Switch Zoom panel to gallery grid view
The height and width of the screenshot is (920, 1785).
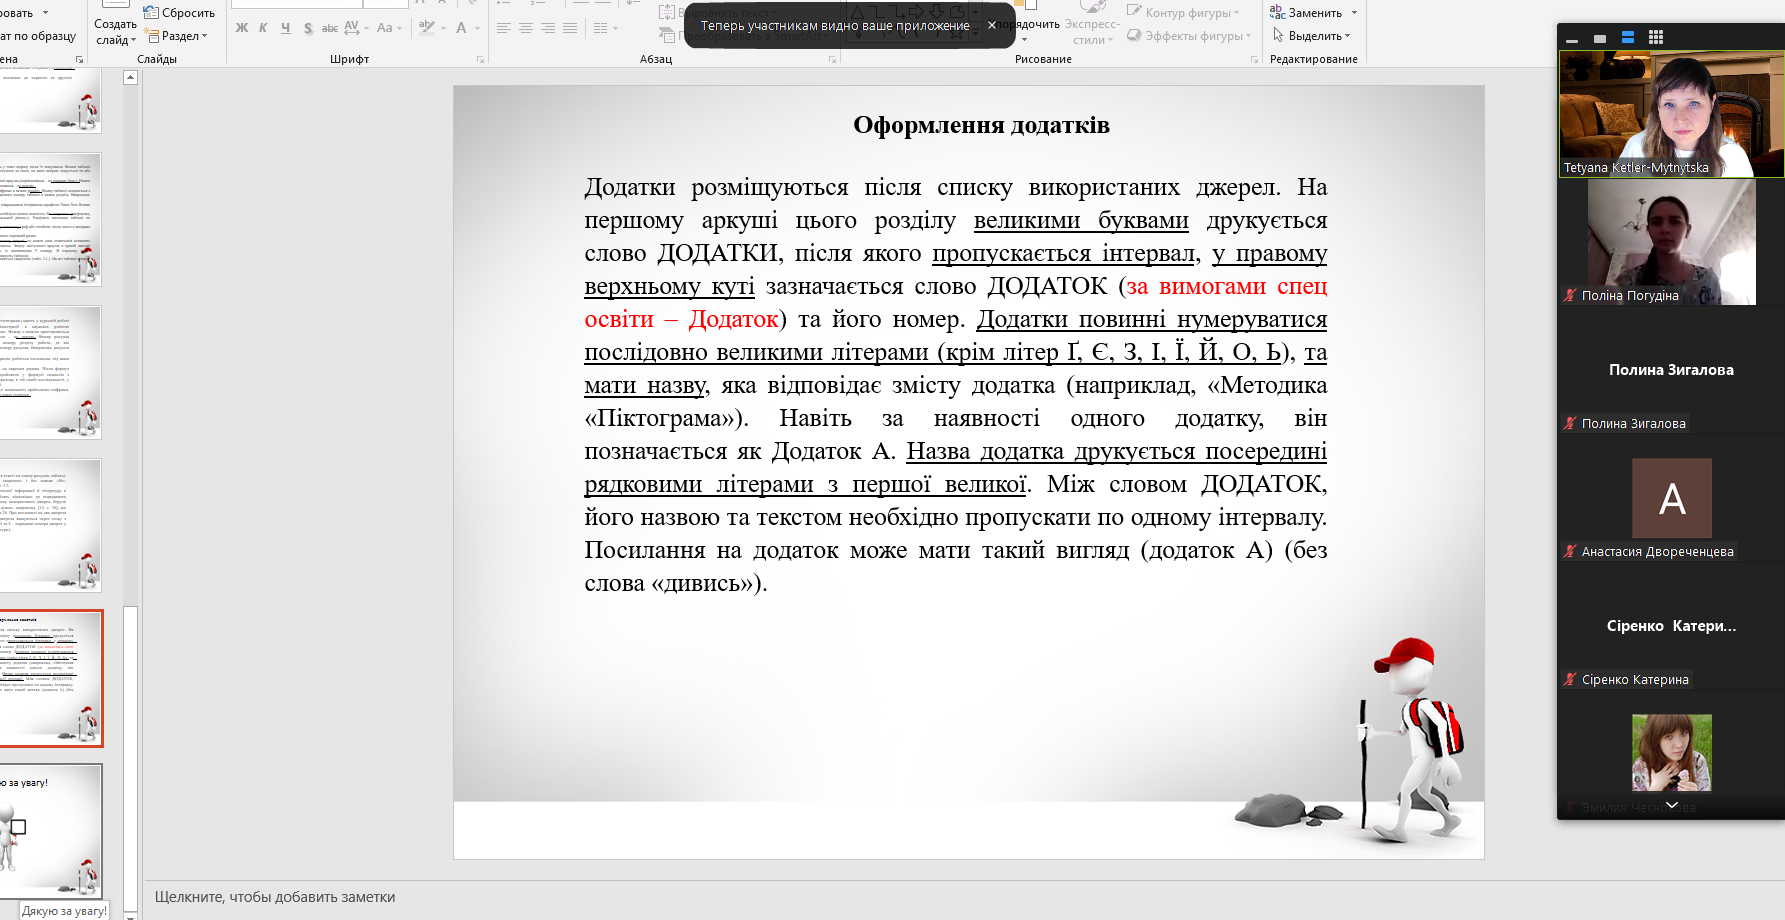click(x=1656, y=37)
